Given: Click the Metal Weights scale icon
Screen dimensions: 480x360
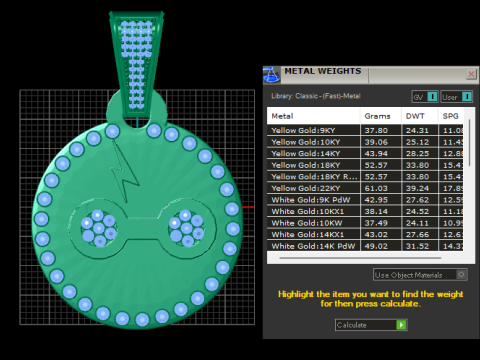Looking at the screenshot, I should click(271, 75).
